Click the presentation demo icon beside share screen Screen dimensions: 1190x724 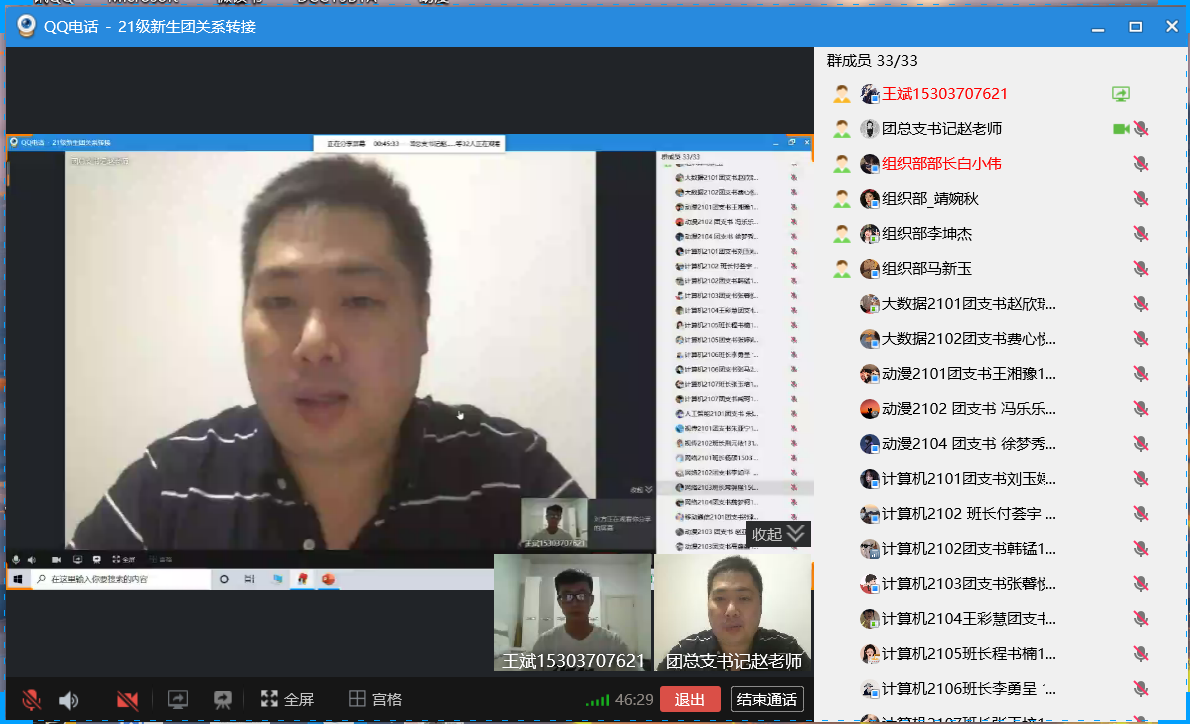(223, 700)
